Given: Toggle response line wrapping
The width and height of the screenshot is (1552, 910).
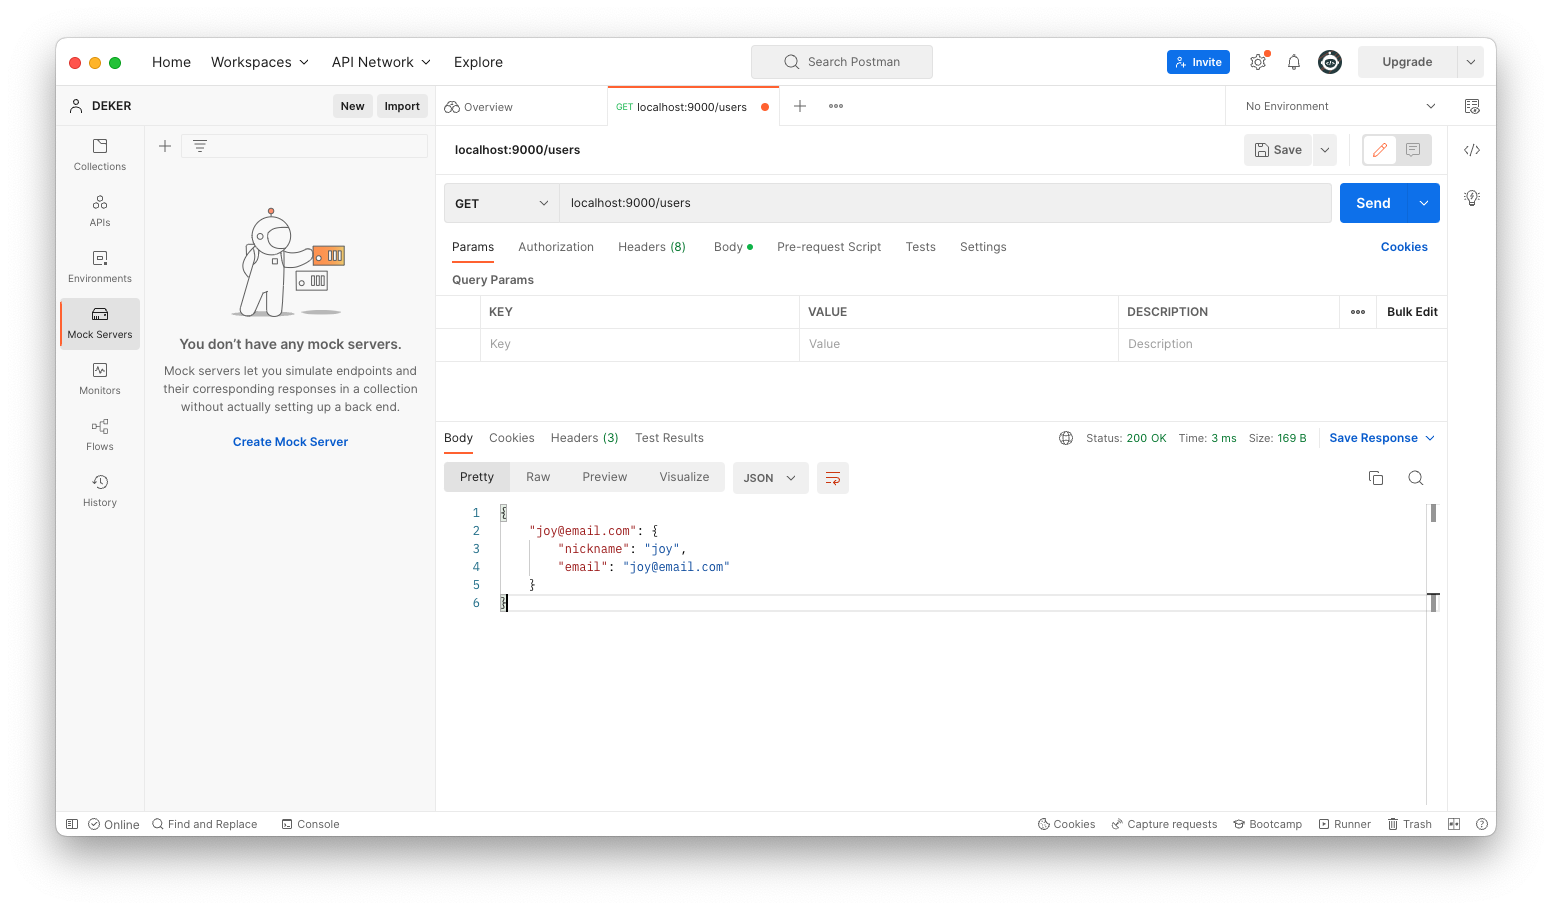Looking at the screenshot, I should [833, 478].
